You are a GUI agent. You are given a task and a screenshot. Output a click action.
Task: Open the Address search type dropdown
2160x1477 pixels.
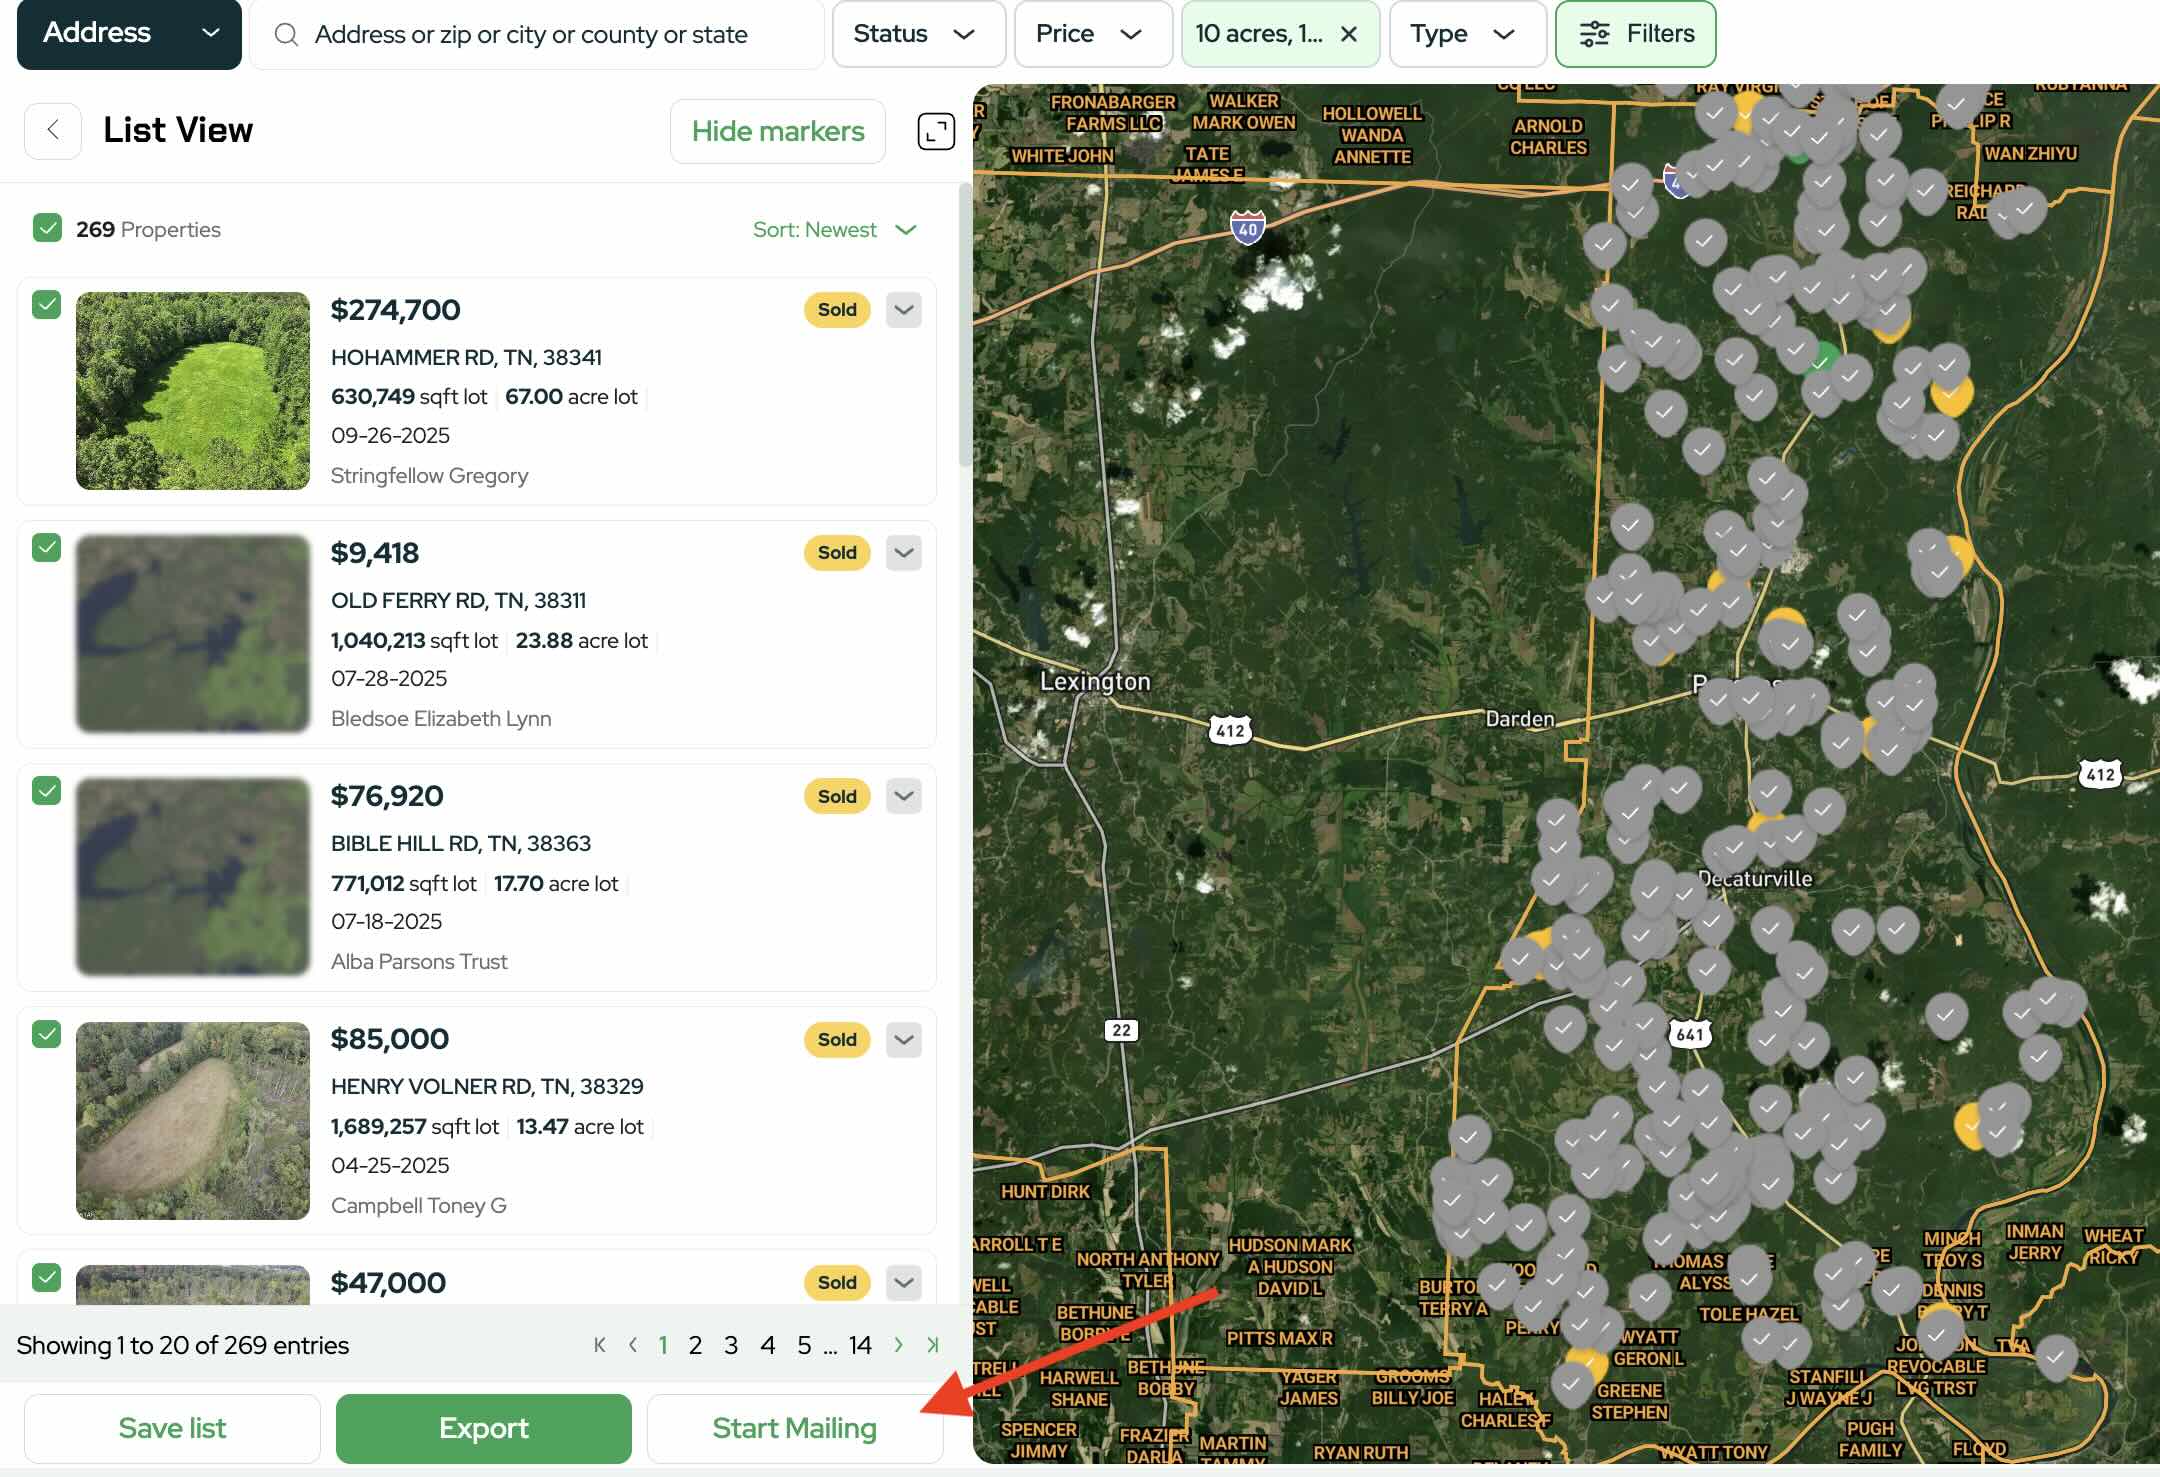pyautogui.click(x=130, y=34)
